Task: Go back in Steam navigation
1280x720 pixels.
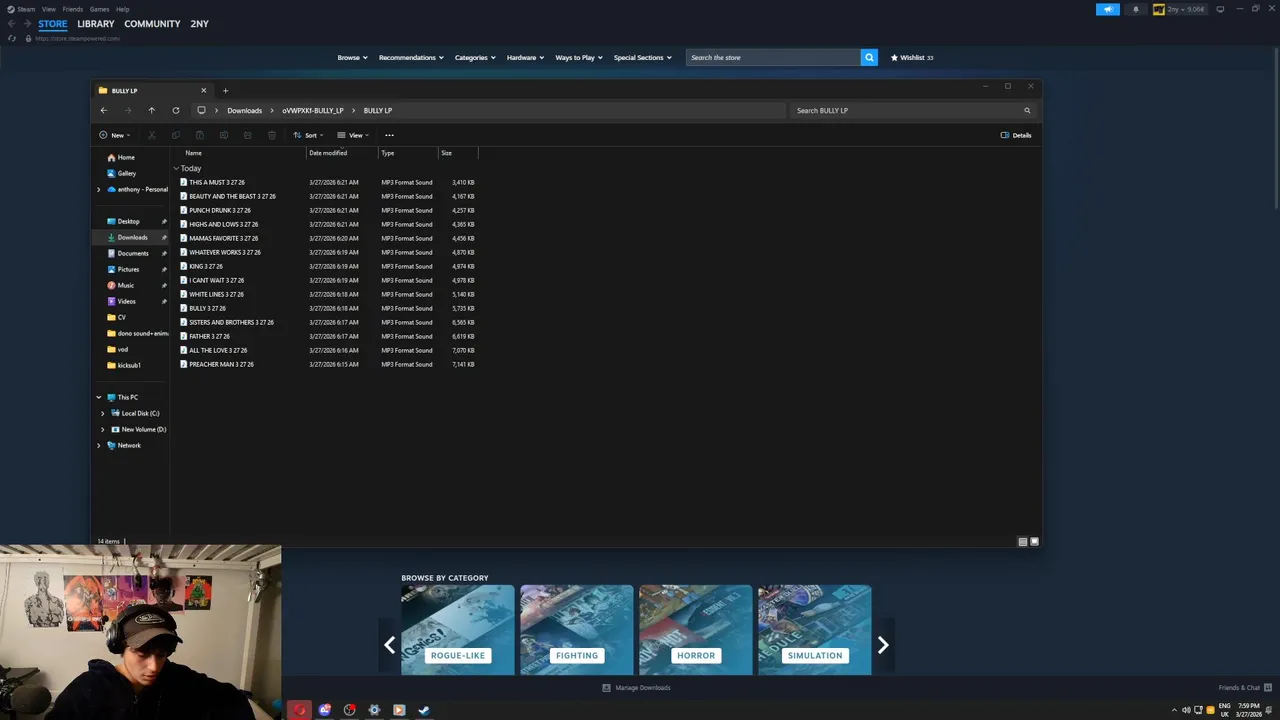Action: tap(11, 23)
